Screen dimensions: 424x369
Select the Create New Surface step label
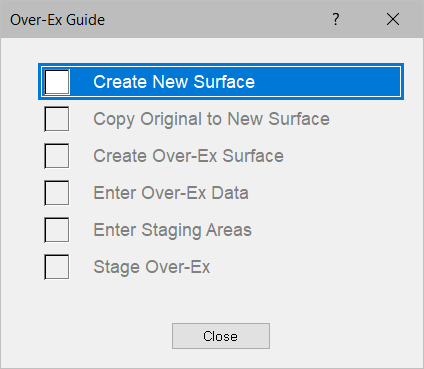[174, 82]
